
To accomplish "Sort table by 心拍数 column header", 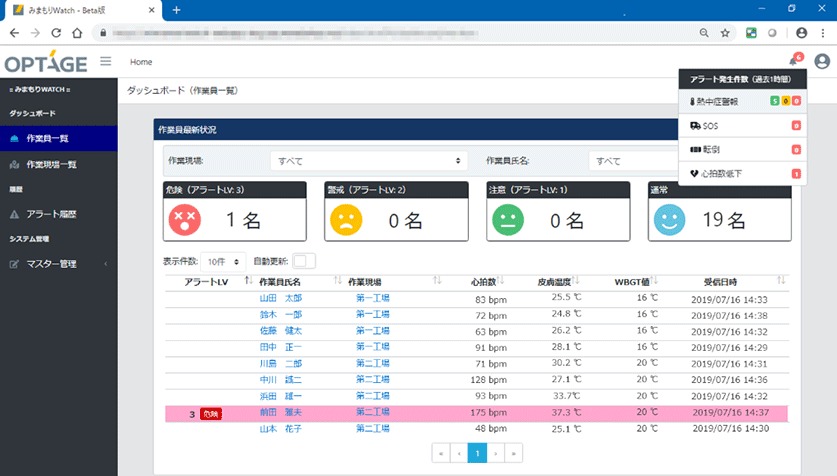I will [x=485, y=282].
